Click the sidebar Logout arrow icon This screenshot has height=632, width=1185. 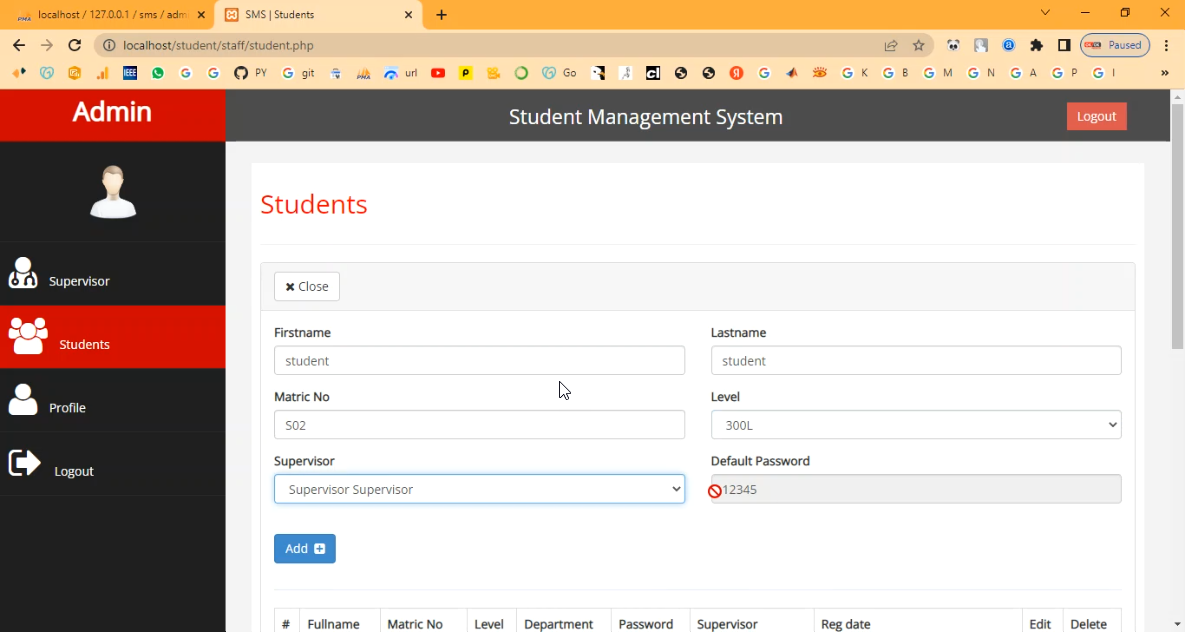24,463
